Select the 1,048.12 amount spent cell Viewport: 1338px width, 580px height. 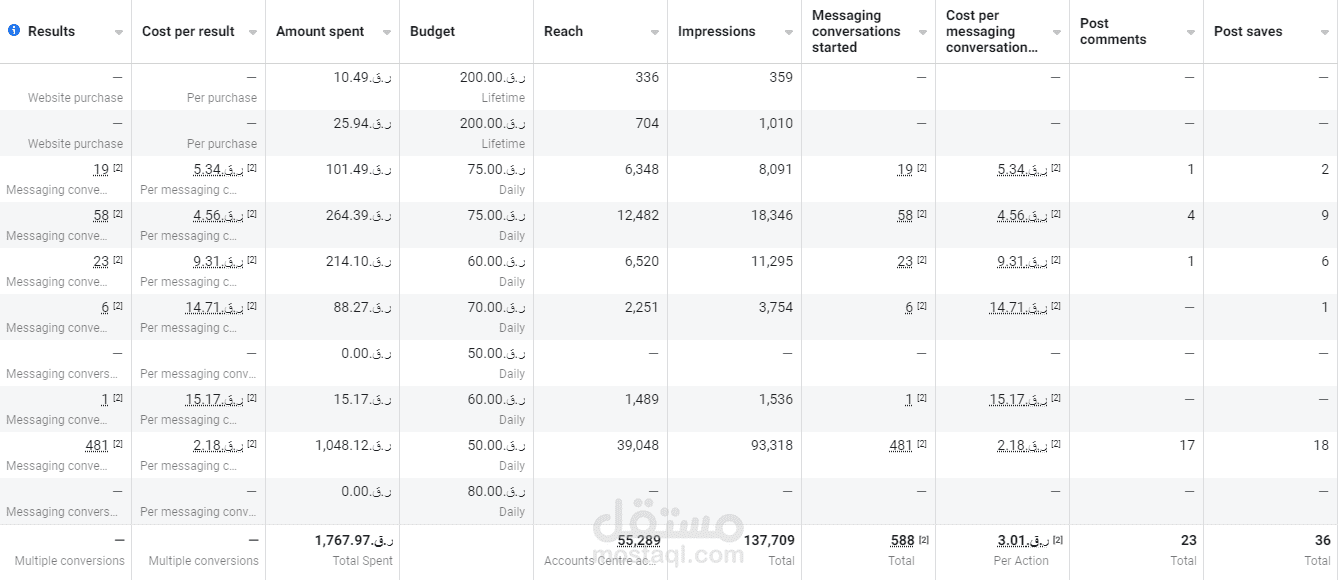(353, 446)
